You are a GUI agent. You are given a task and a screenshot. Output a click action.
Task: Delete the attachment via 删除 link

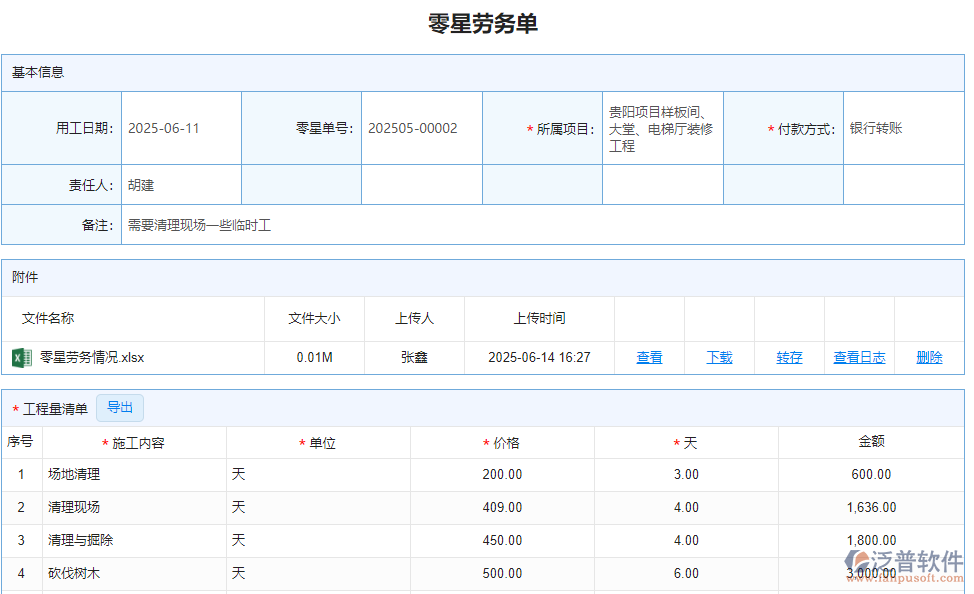click(929, 357)
